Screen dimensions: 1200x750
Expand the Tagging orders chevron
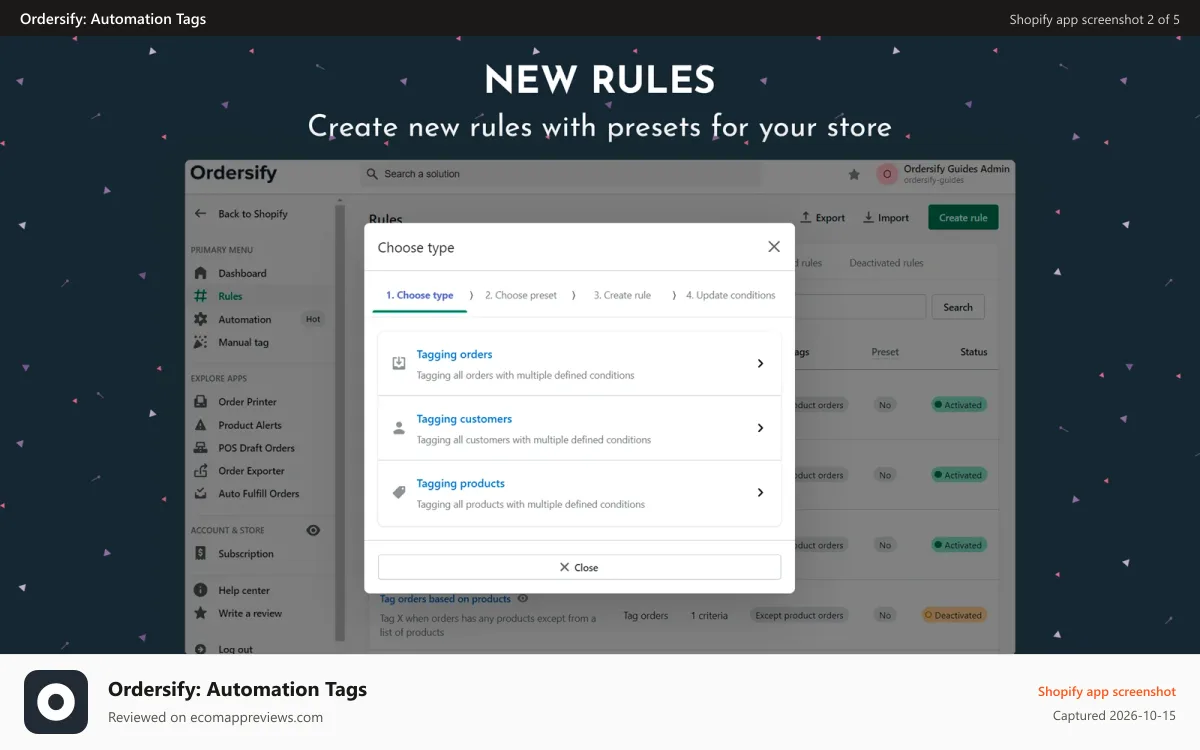[760, 364]
